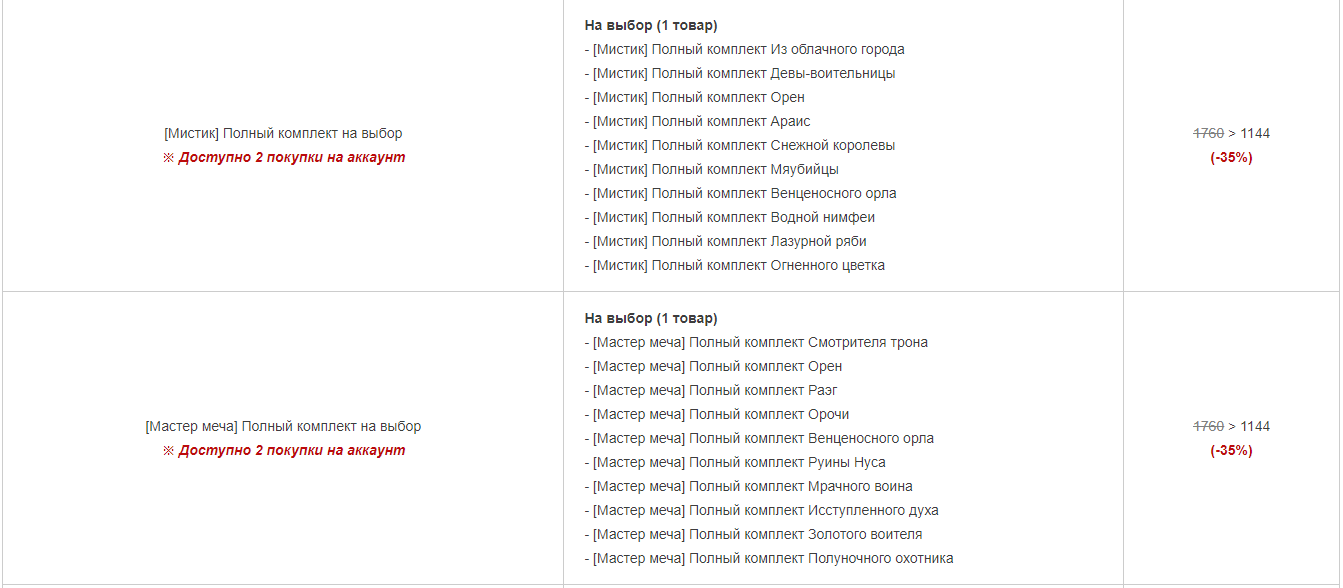This screenshot has height=588, width=1343.
Task: Click the Мастер меча row red purchase-limit note
Action: [284, 450]
